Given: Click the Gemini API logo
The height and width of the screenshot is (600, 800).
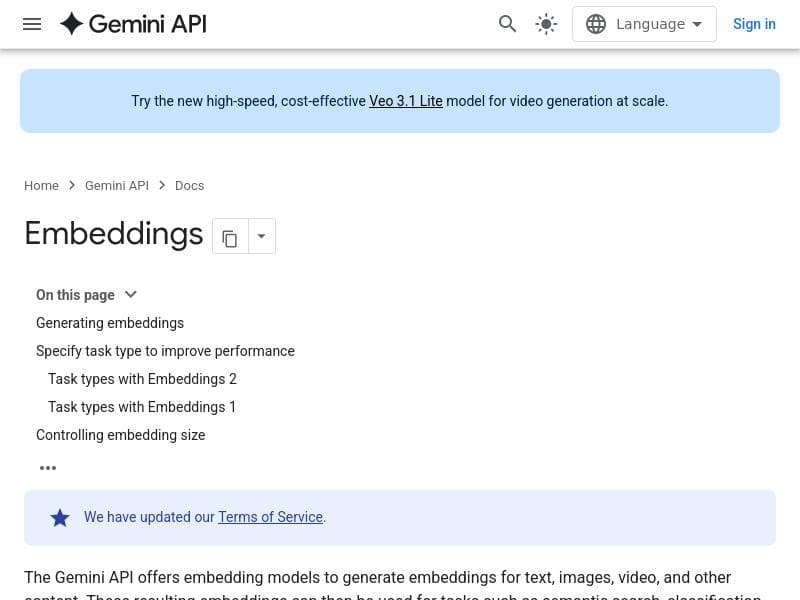Looking at the screenshot, I should tap(132, 23).
